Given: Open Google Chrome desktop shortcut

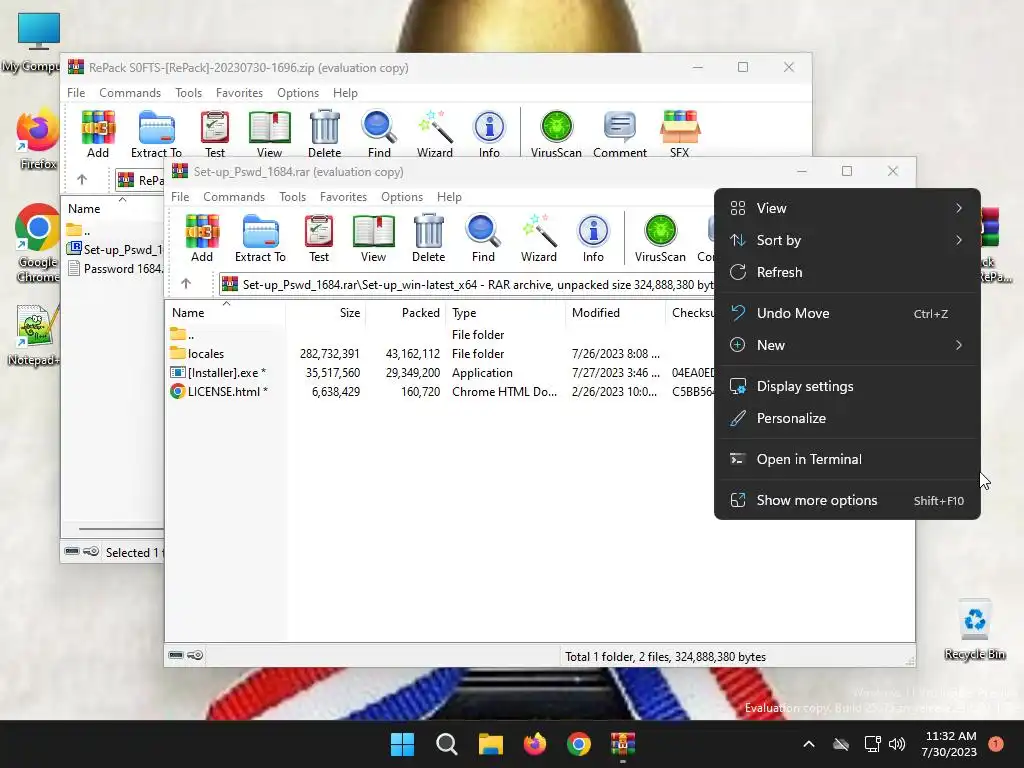Looking at the screenshot, I should [x=38, y=244].
